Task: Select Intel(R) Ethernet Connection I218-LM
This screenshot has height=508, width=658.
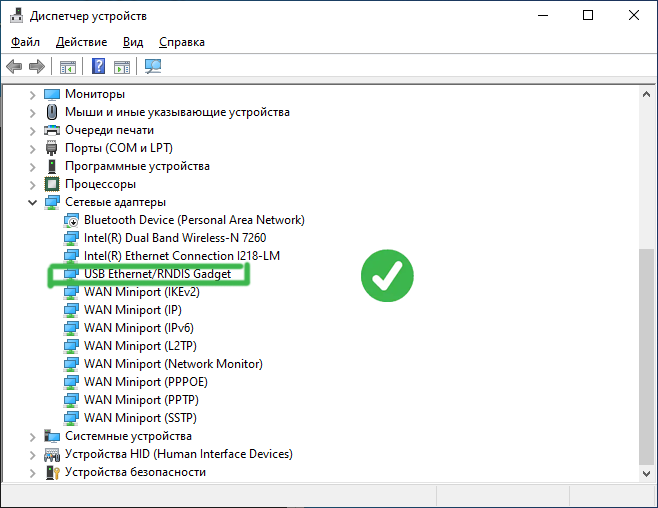Action: pos(182,256)
